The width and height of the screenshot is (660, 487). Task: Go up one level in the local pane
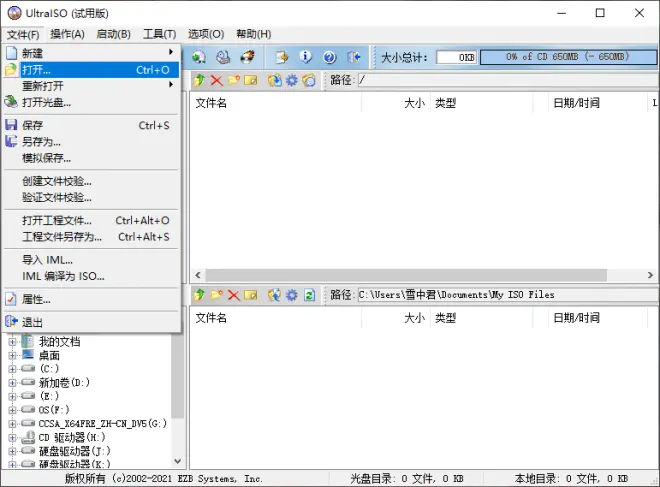(199, 295)
